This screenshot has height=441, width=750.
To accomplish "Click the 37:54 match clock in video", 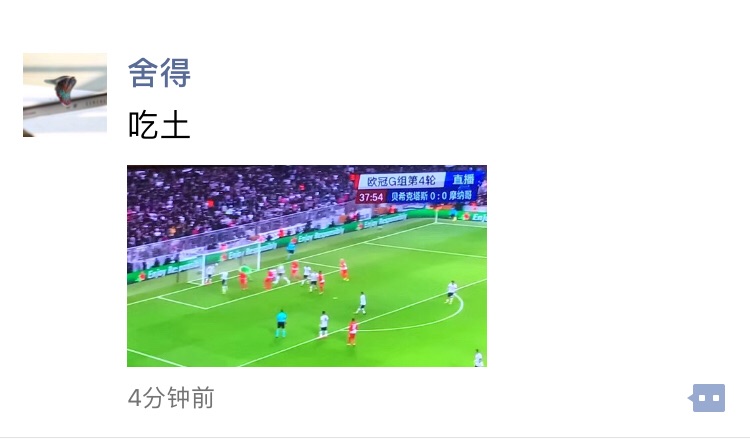I will tap(371, 197).
